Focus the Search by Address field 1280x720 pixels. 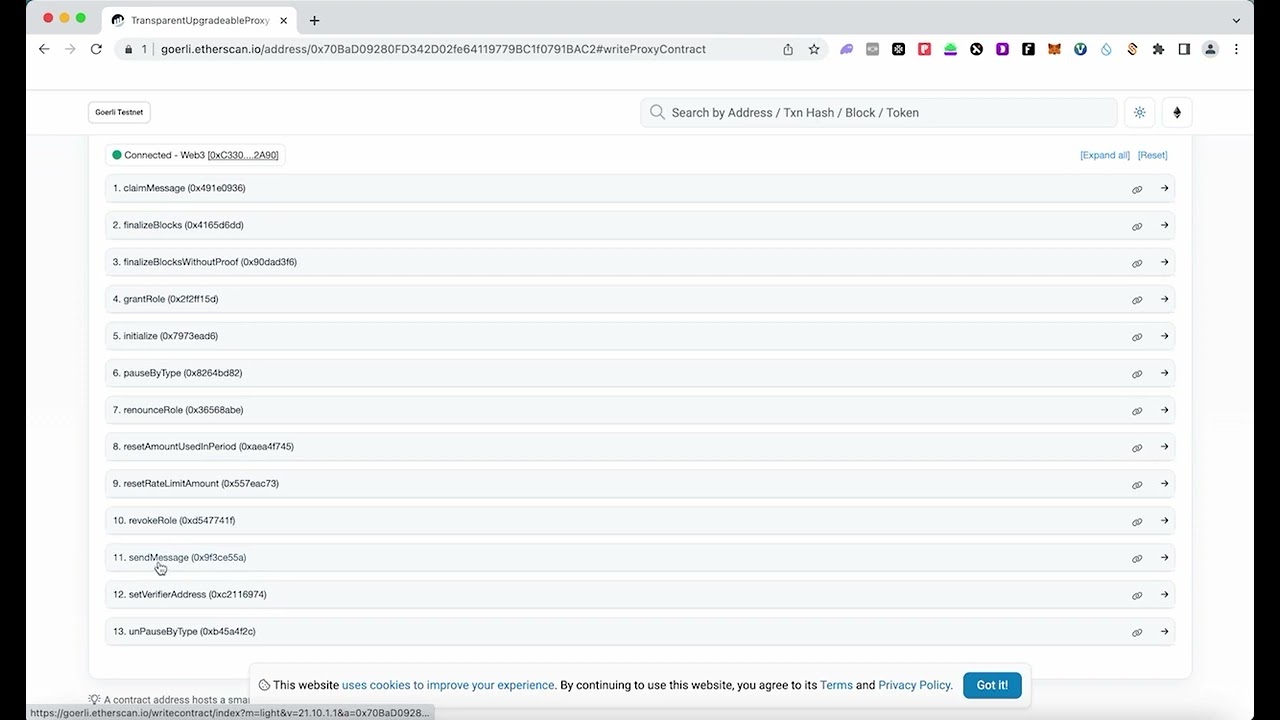point(879,113)
